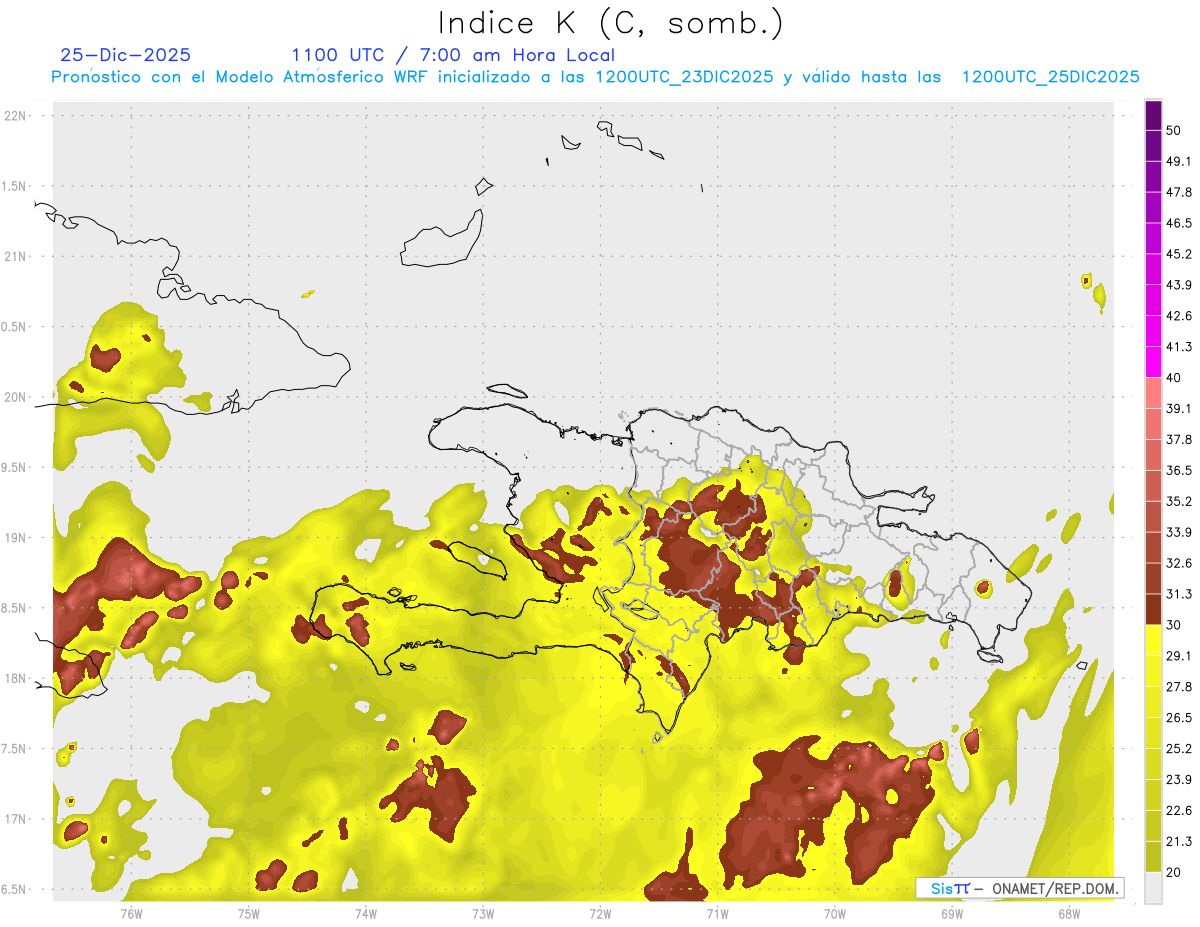This screenshot has width=1200, height=927.
Task: Click colorbar value "46.5"
Action: coord(1178,223)
